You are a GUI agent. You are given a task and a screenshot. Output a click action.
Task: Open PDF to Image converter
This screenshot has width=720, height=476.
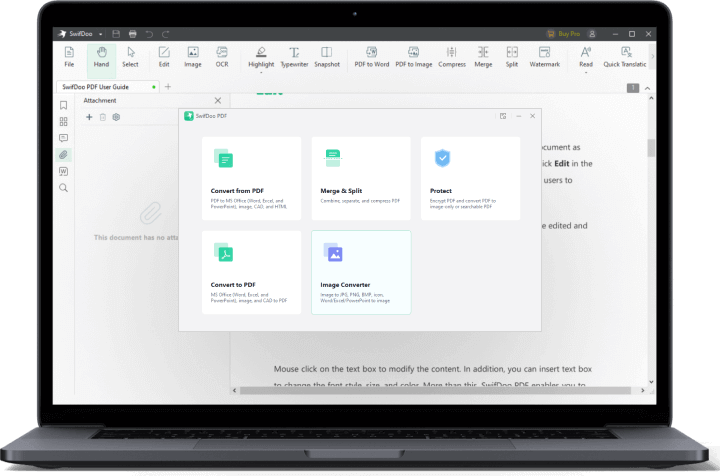414,57
